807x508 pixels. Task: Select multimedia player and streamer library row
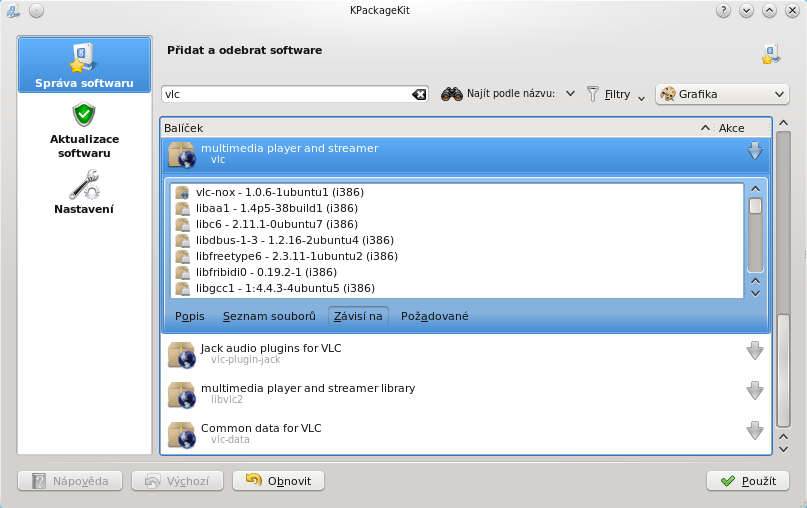coord(466,394)
